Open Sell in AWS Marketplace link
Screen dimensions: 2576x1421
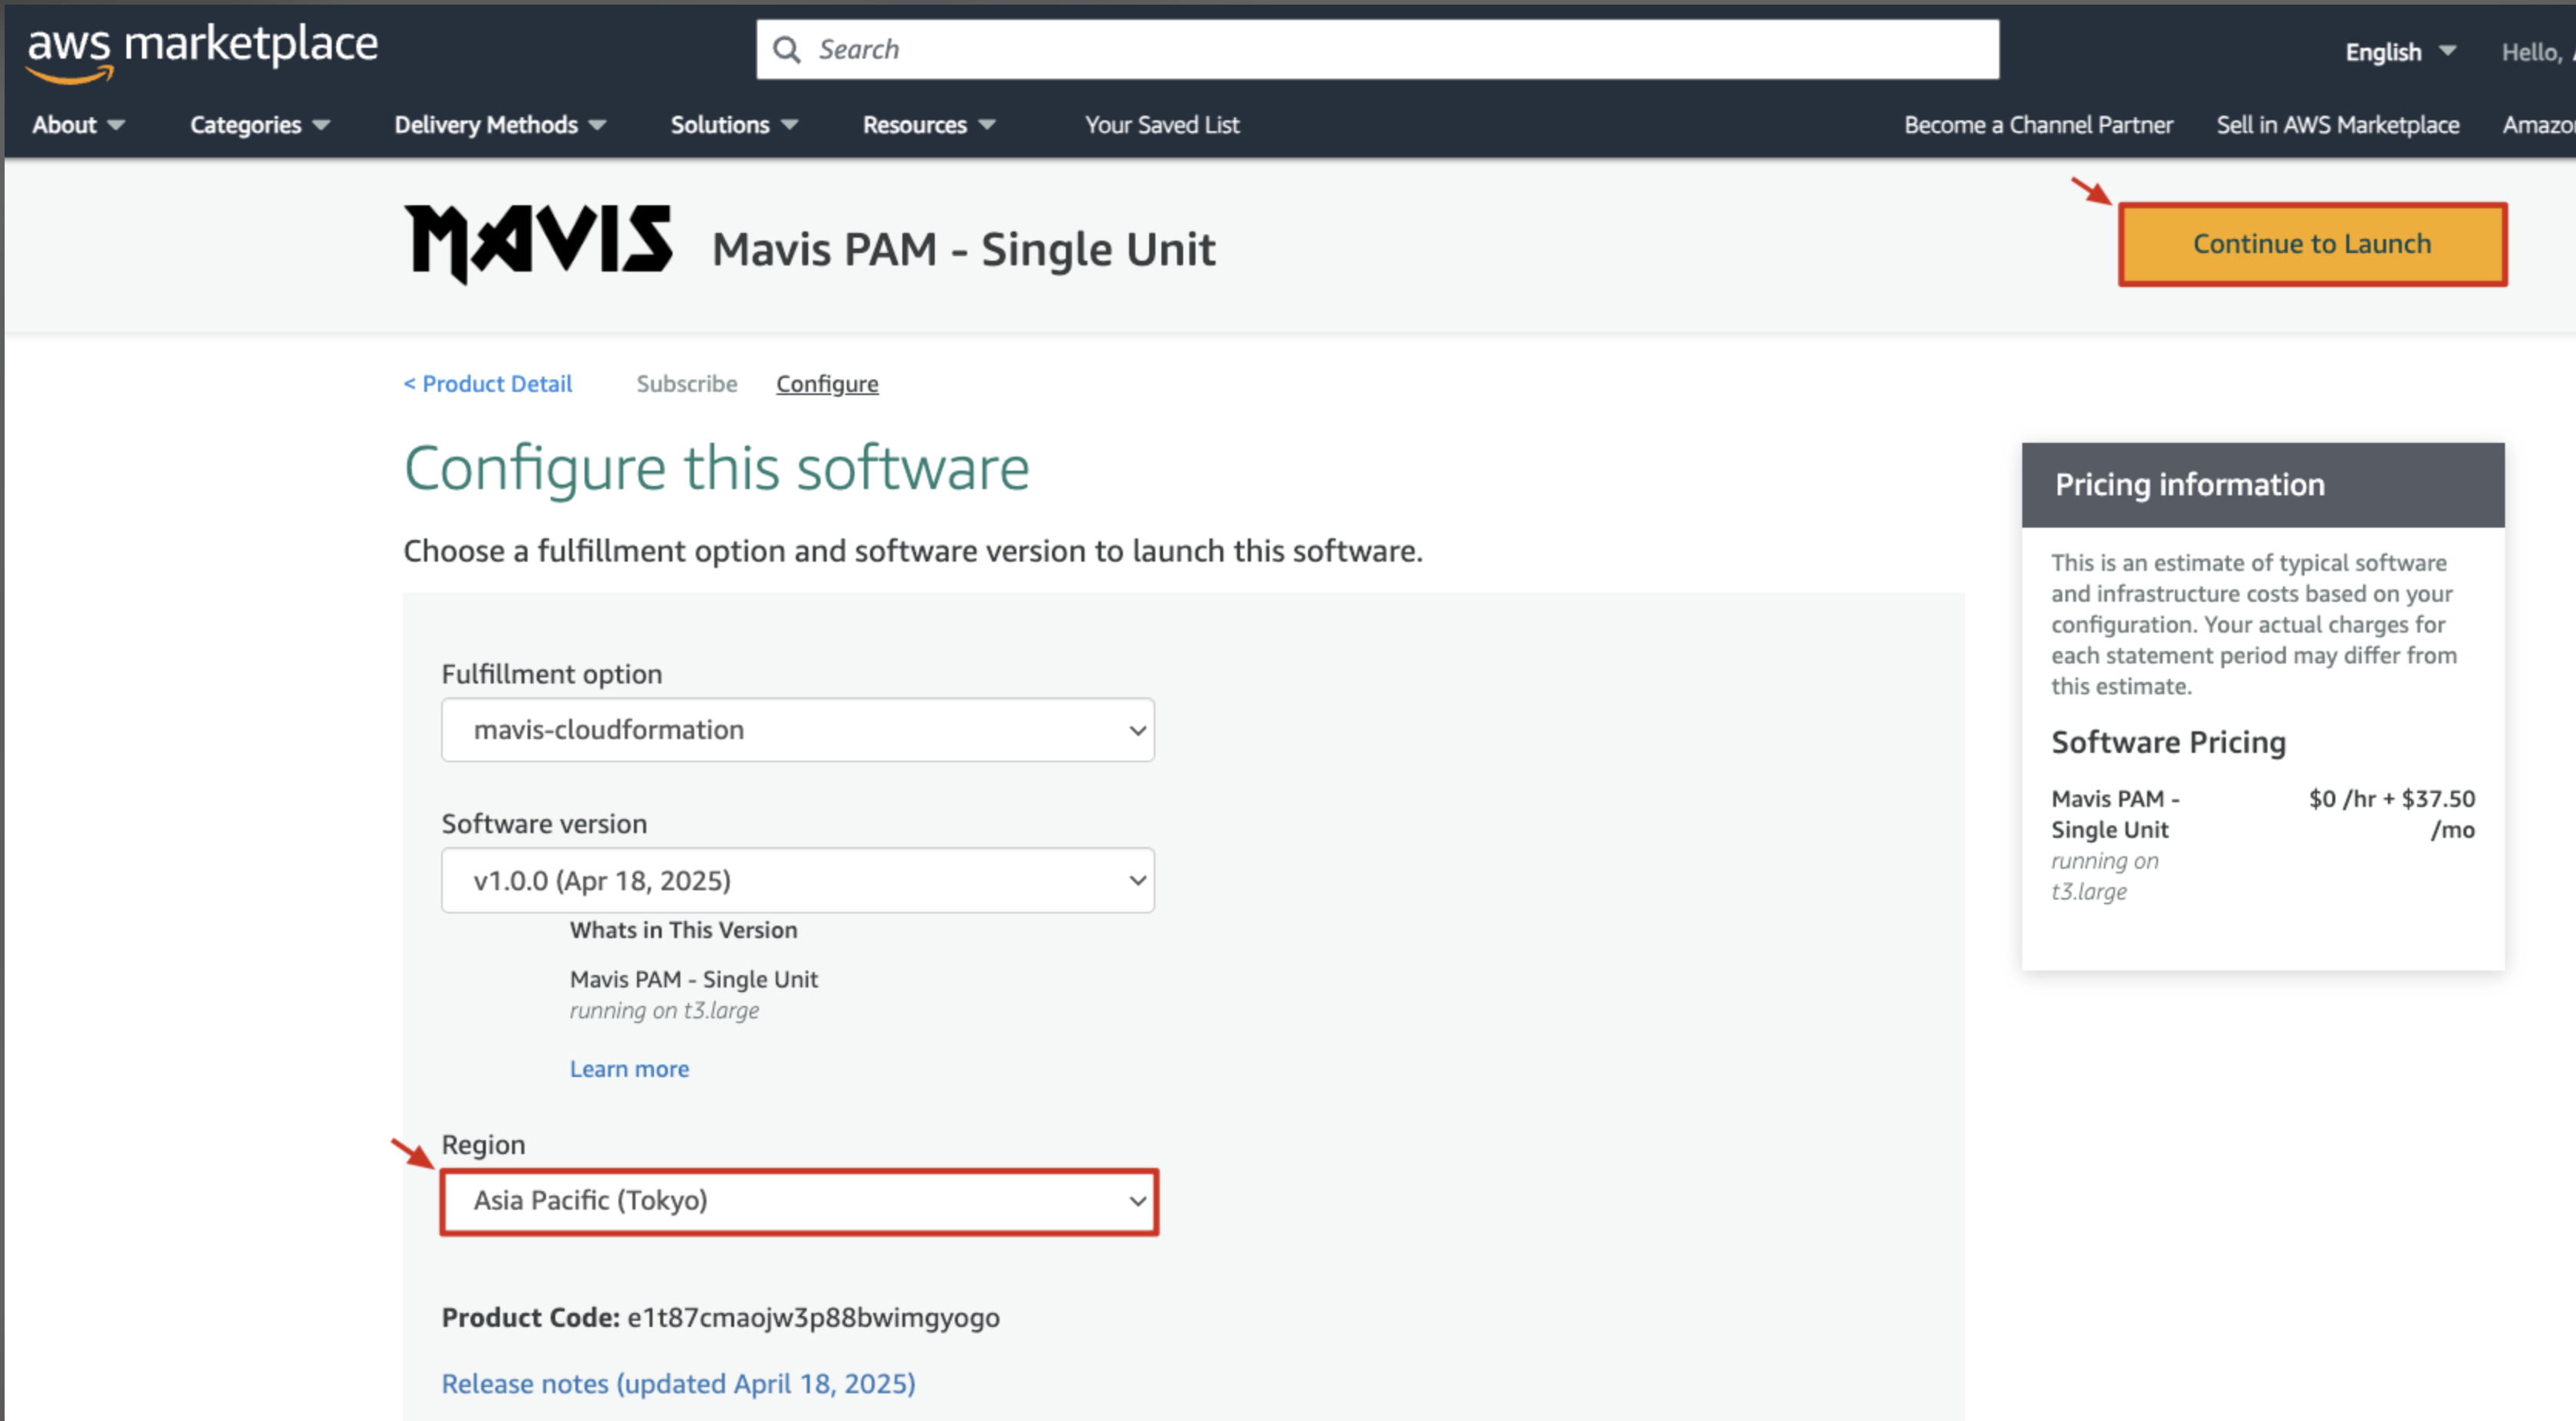click(2337, 125)
